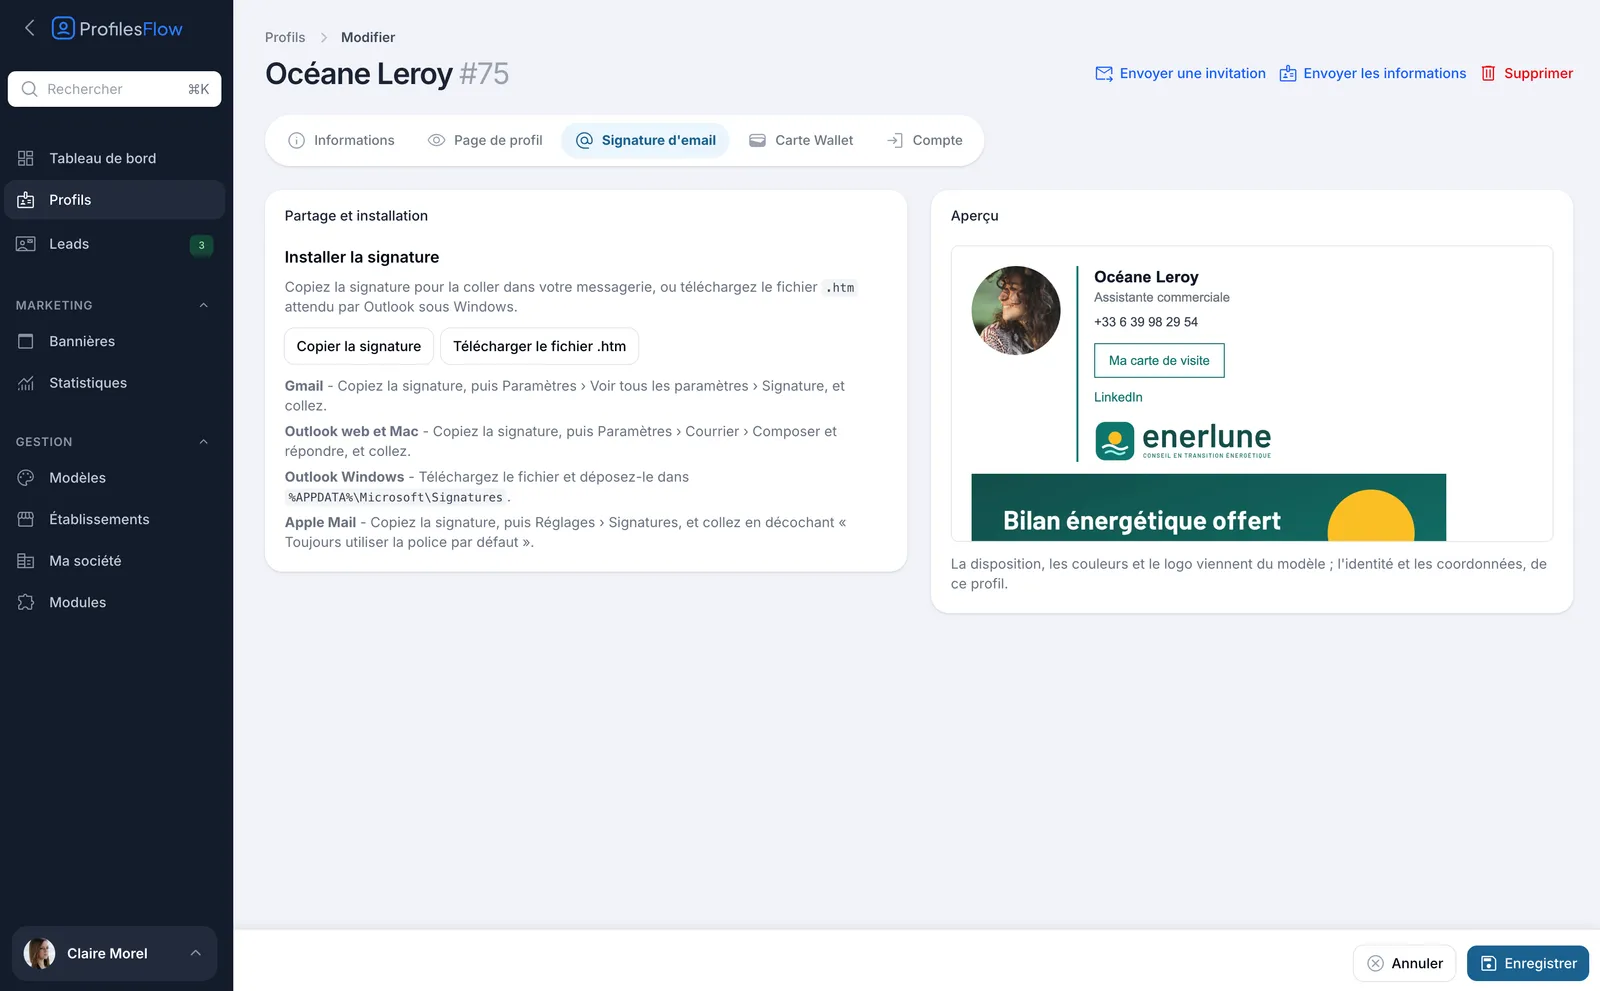Switch to the Carte Wallet tab

click(x=801, y=140)
